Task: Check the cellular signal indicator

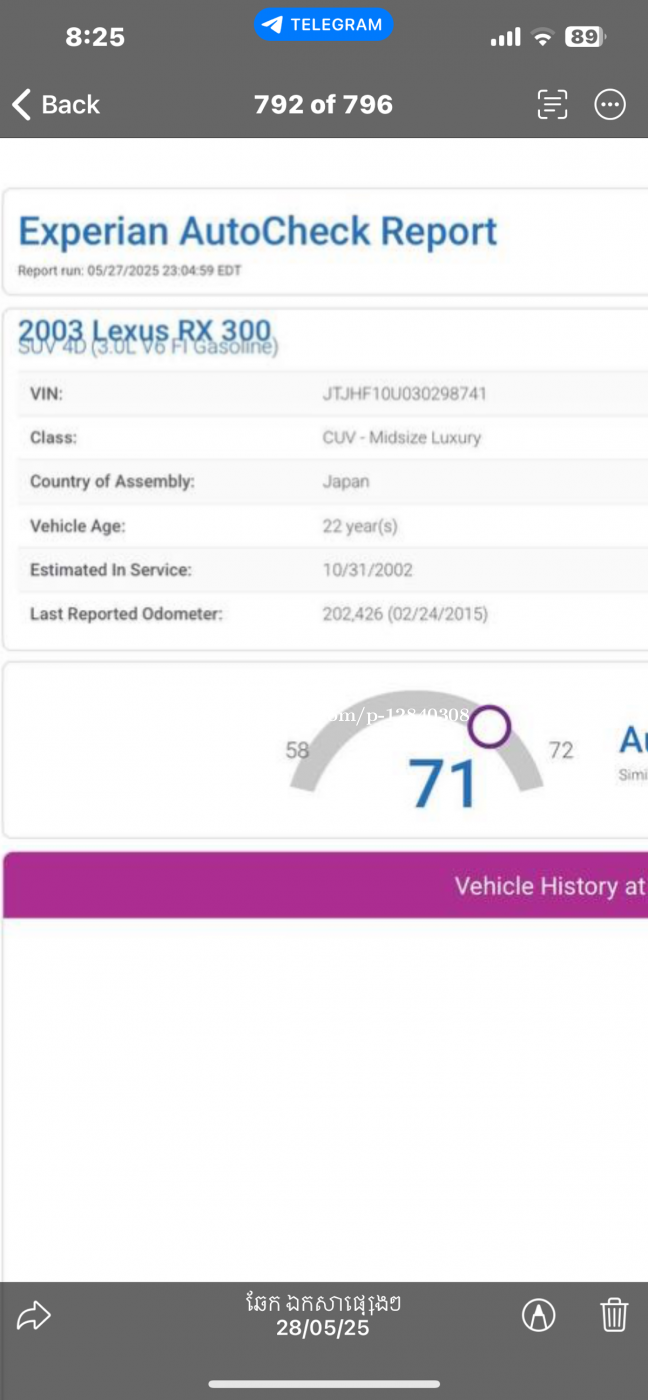Action: tap(505, 38)
